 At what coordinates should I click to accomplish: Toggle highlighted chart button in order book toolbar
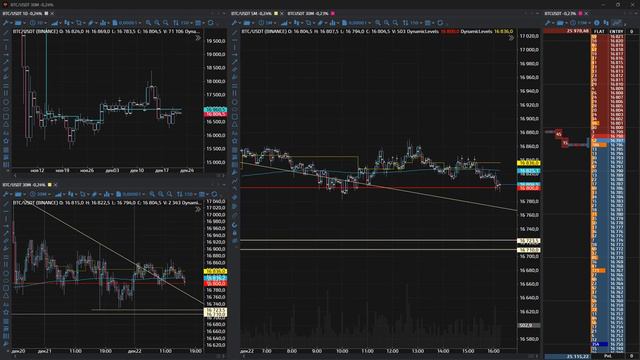point(616,23)
